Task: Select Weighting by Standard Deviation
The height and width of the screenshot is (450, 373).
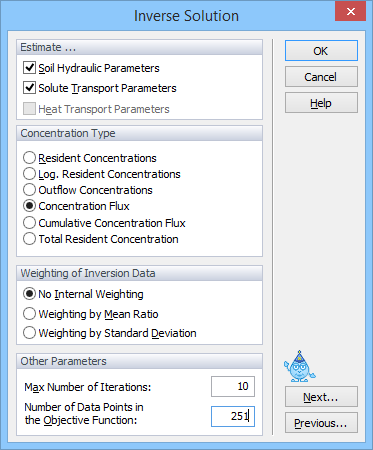Action: 29,333
